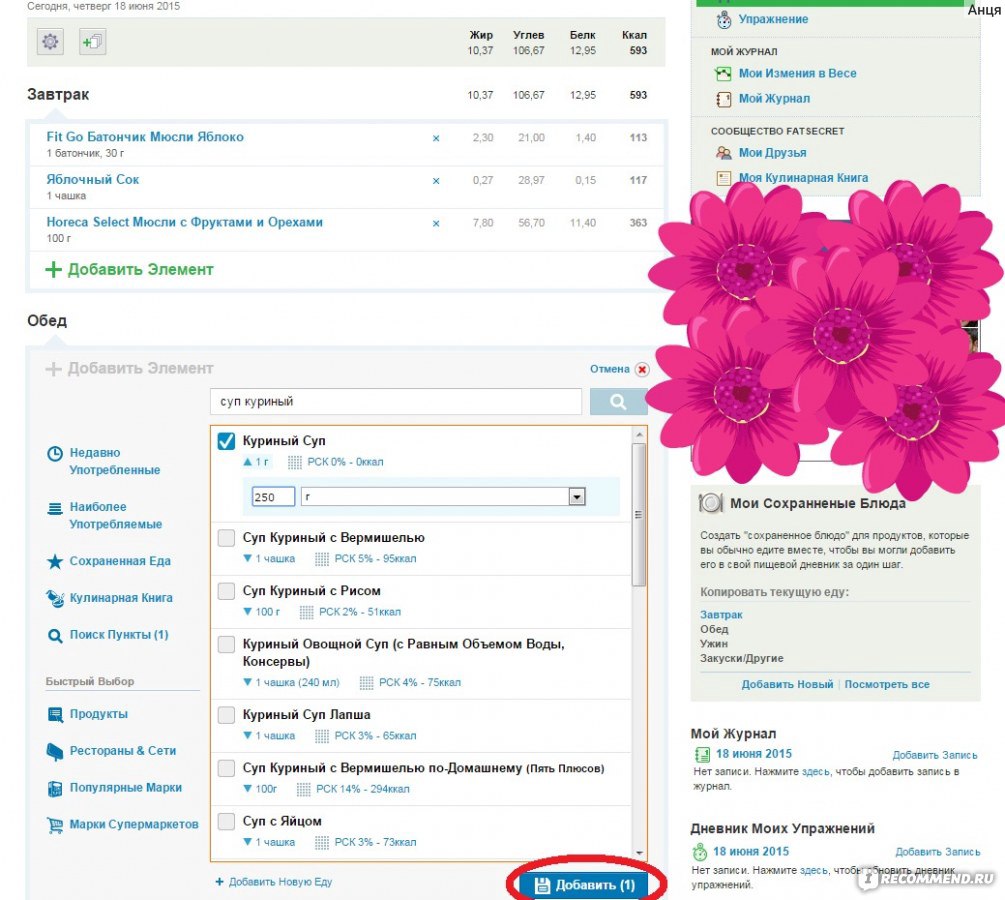Image resolution: width=1005 pixels, height=900 pixels.
Task: Open Кулинарная Книга in left sidebar
Action: (120, 598)
